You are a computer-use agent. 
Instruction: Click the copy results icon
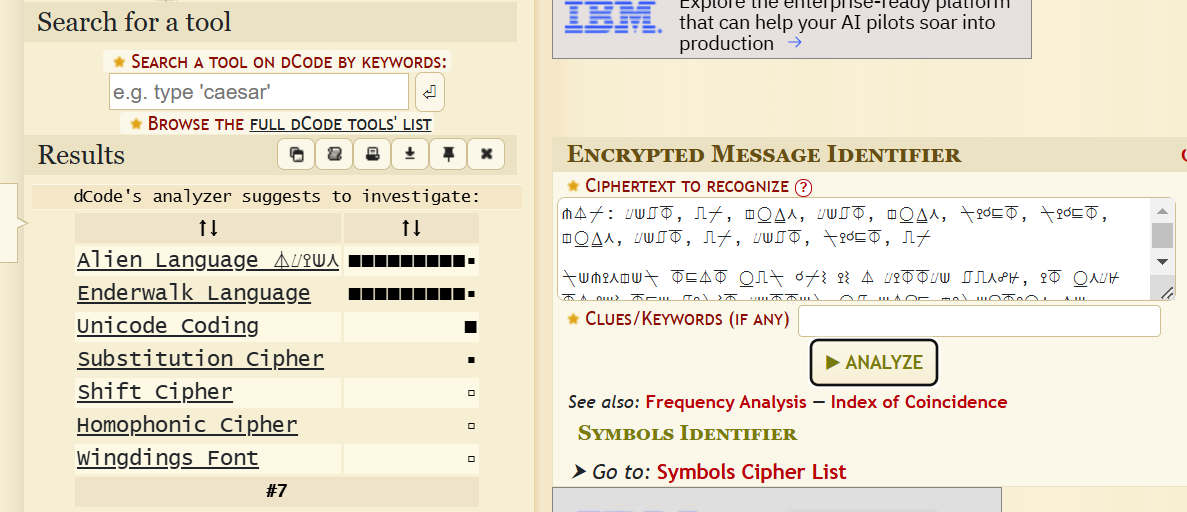296,154
